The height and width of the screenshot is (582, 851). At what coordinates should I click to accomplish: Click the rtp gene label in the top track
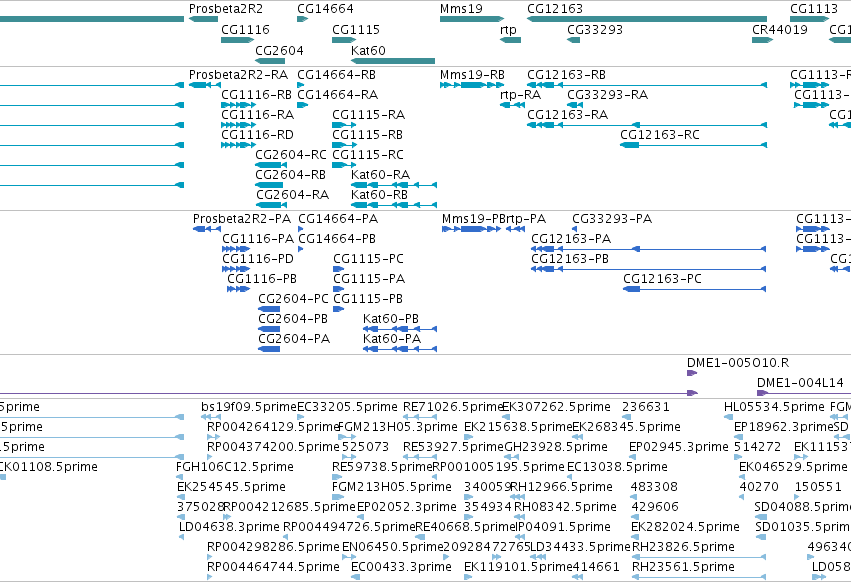tap(508, 29)
